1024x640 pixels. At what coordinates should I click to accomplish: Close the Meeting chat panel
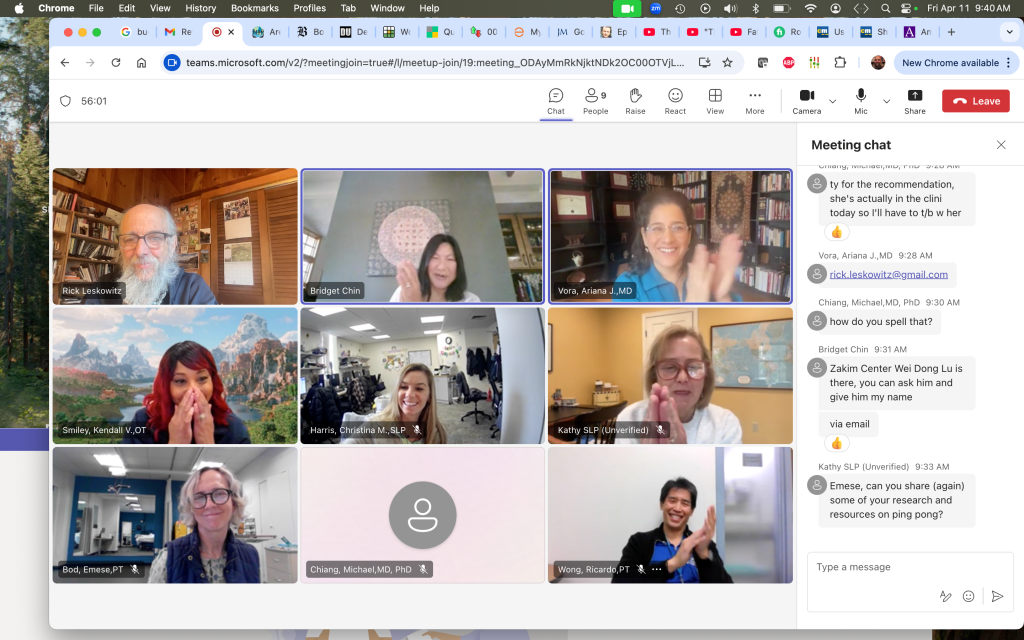[x=1001, y=145]
